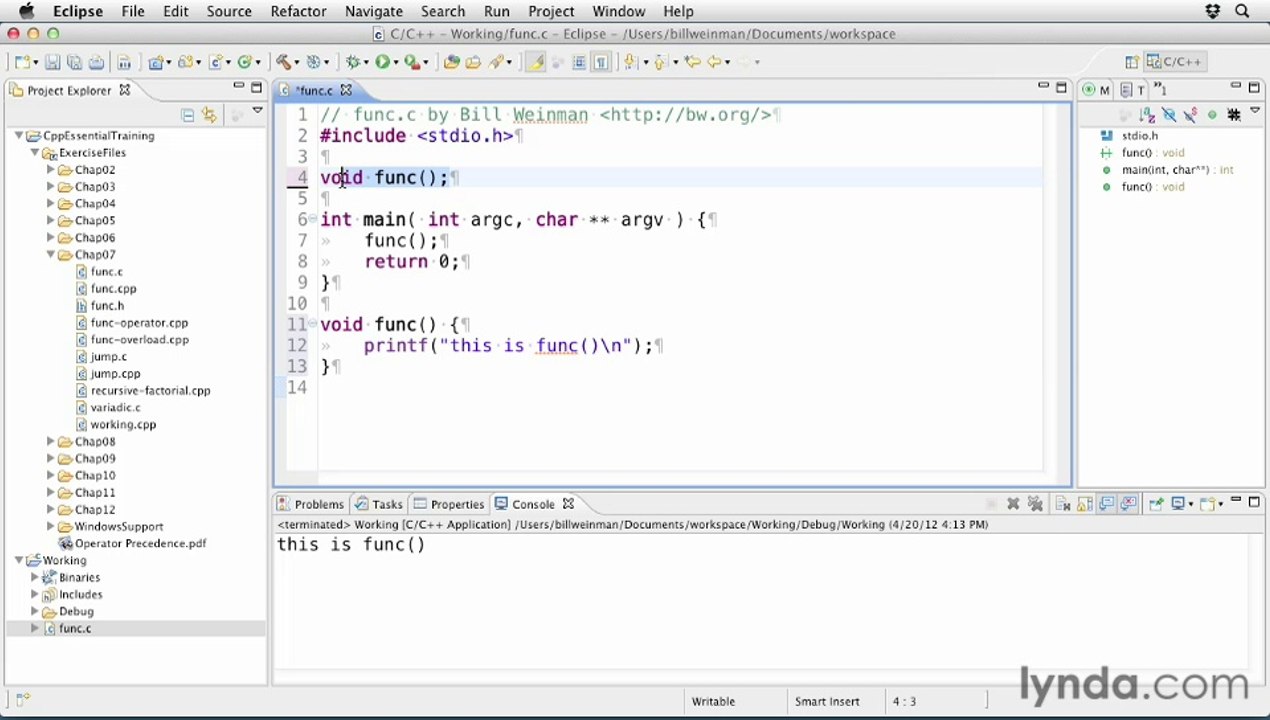Open the Outline view menu triangle
1270x720 pixels.
1255,110
